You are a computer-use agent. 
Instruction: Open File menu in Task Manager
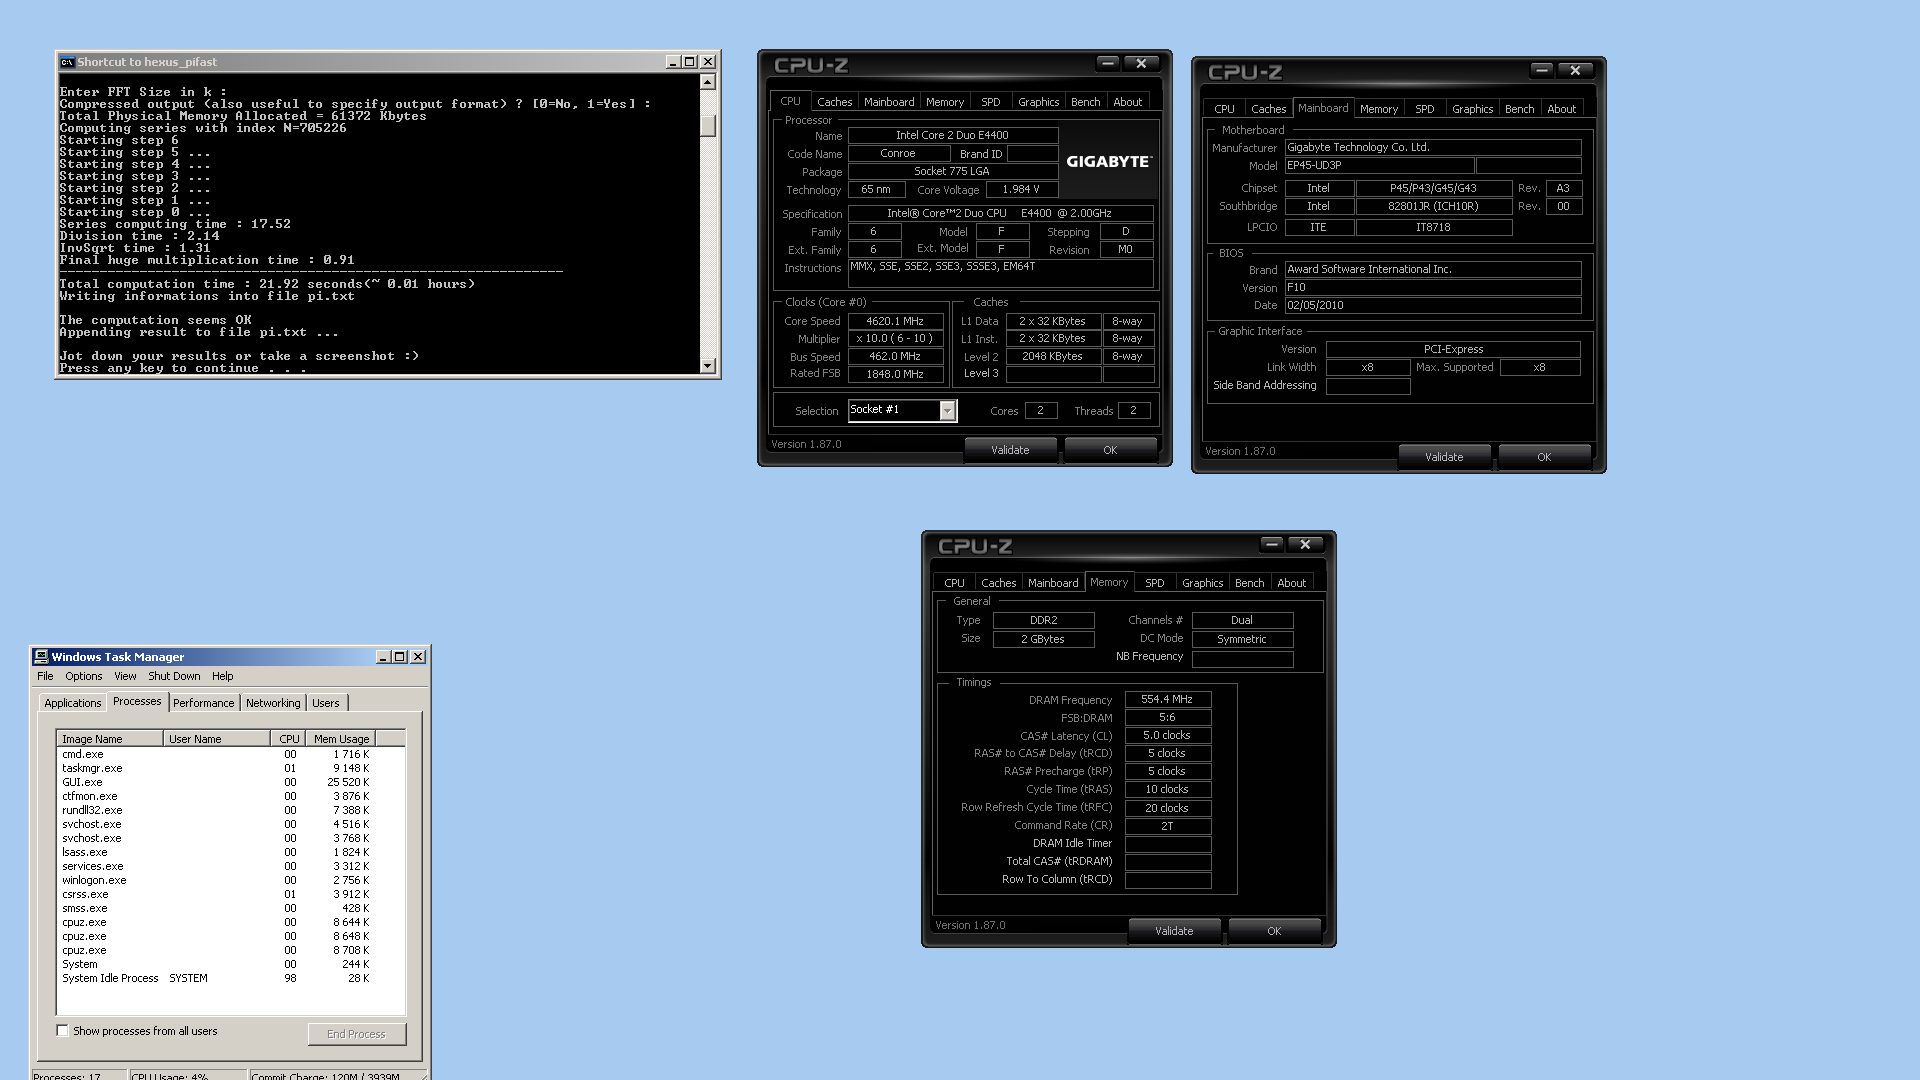pos(45,676)
